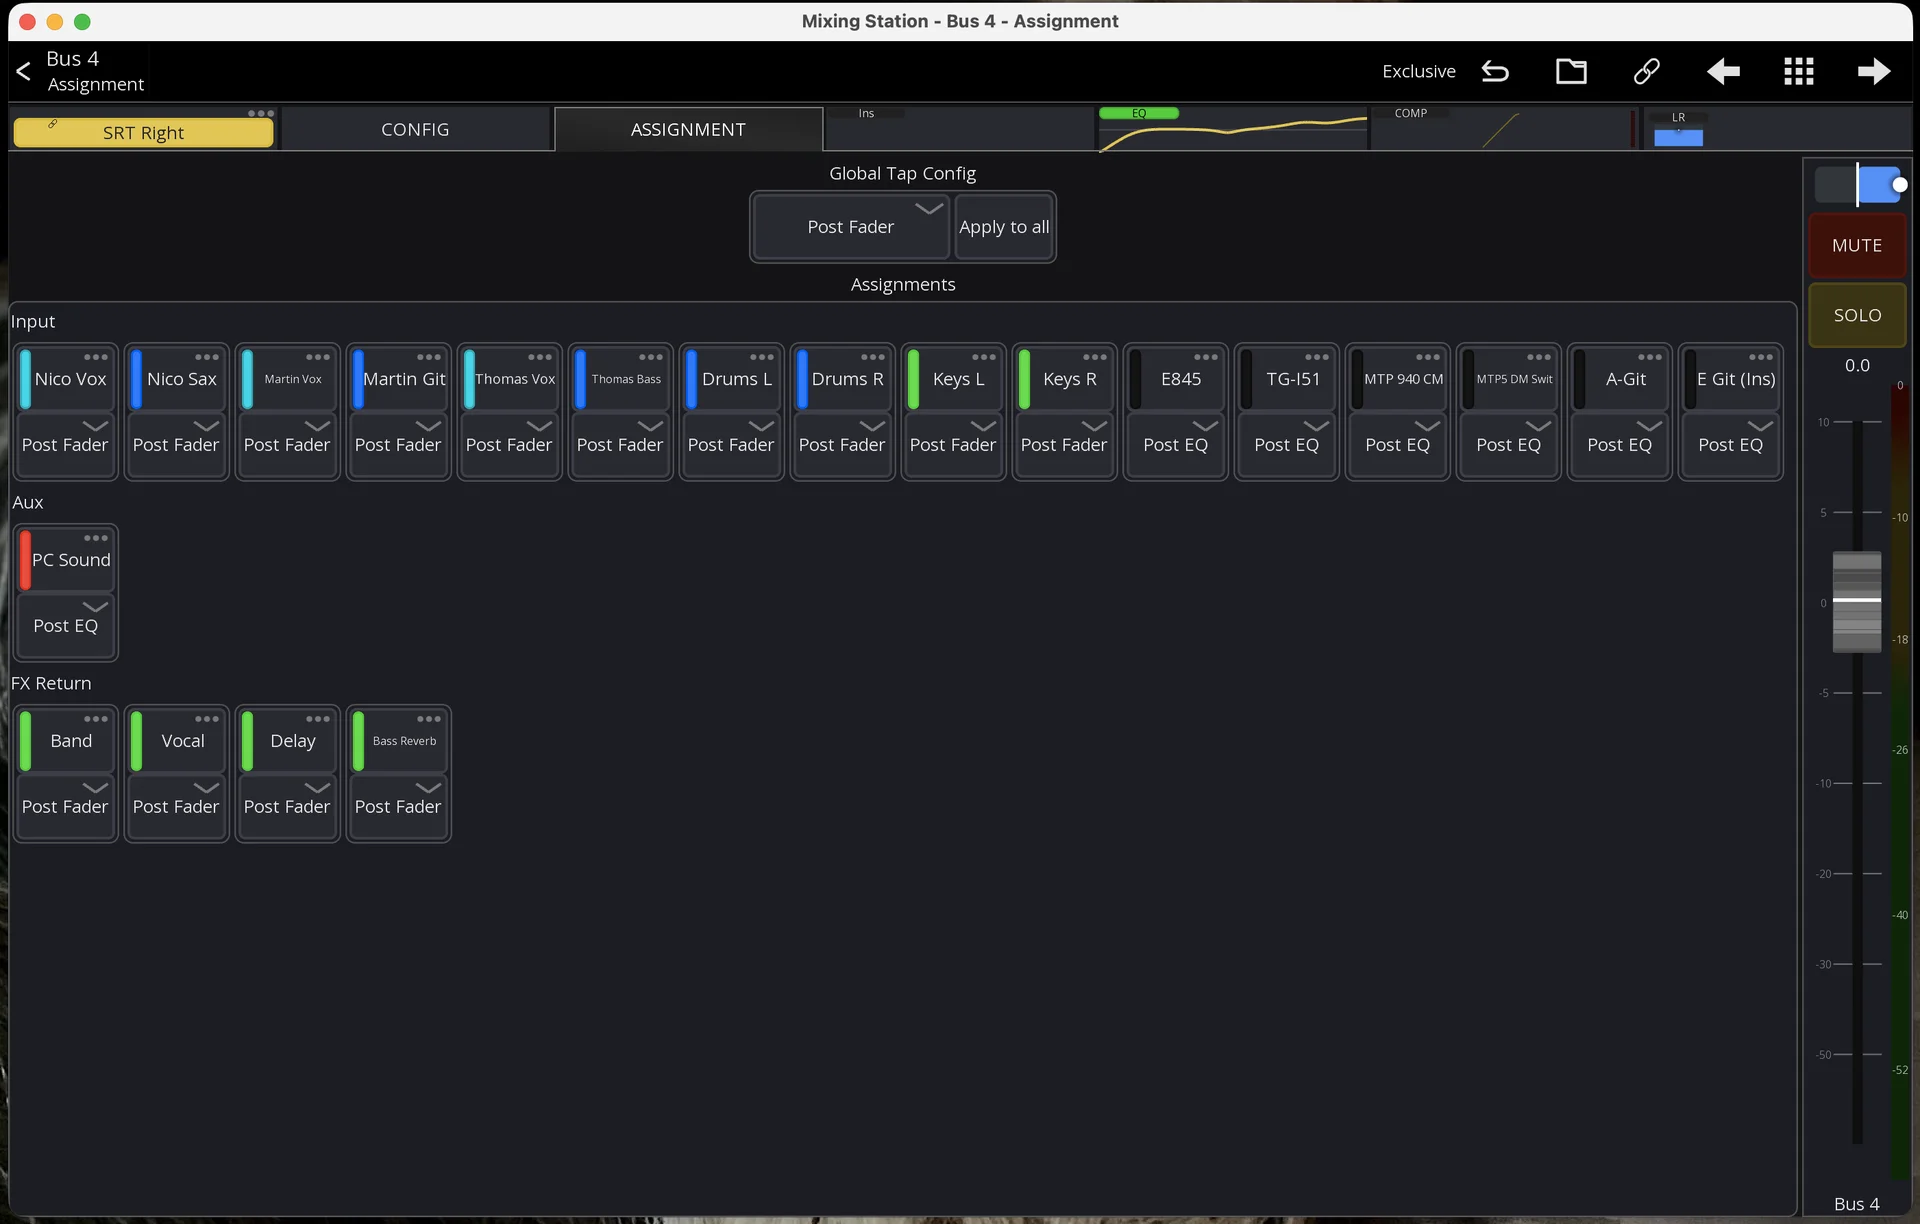Open Post EQ dropdown under A-Git
The image size is (1920, 1224).
coord(1620,445)
